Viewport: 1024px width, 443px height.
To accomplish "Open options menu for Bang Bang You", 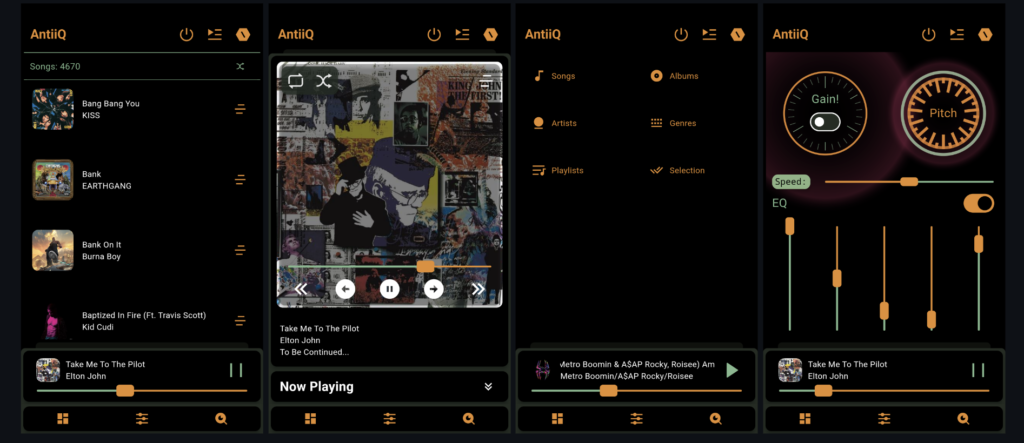I will pyautogui.click(x=240, y=109).
